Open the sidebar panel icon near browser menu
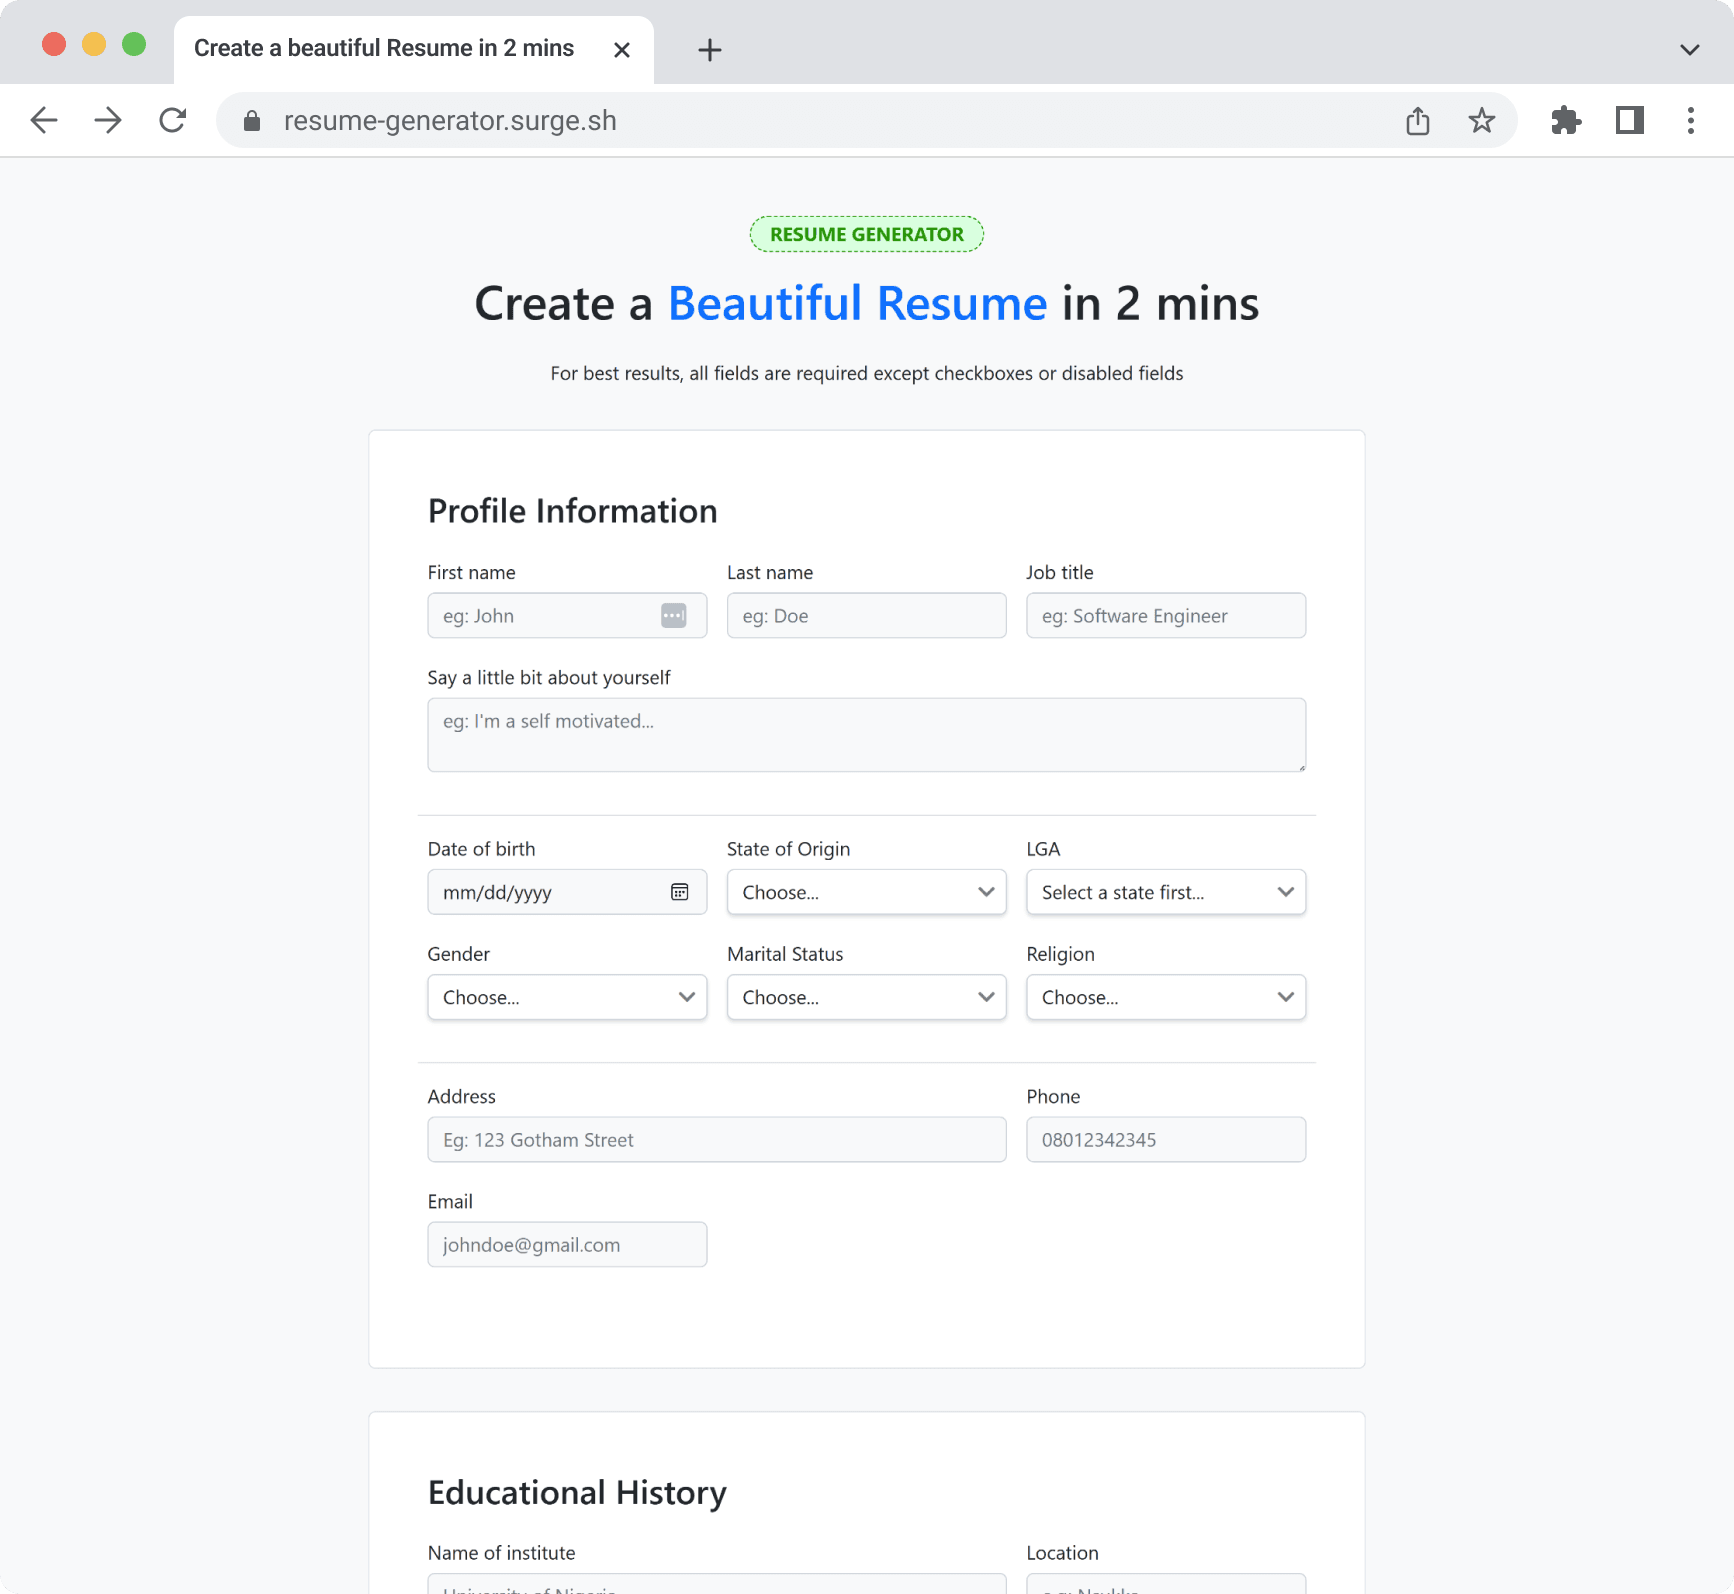Image resolution: width=1734 pixels, height=1594 pixels. click(1630, 120)
